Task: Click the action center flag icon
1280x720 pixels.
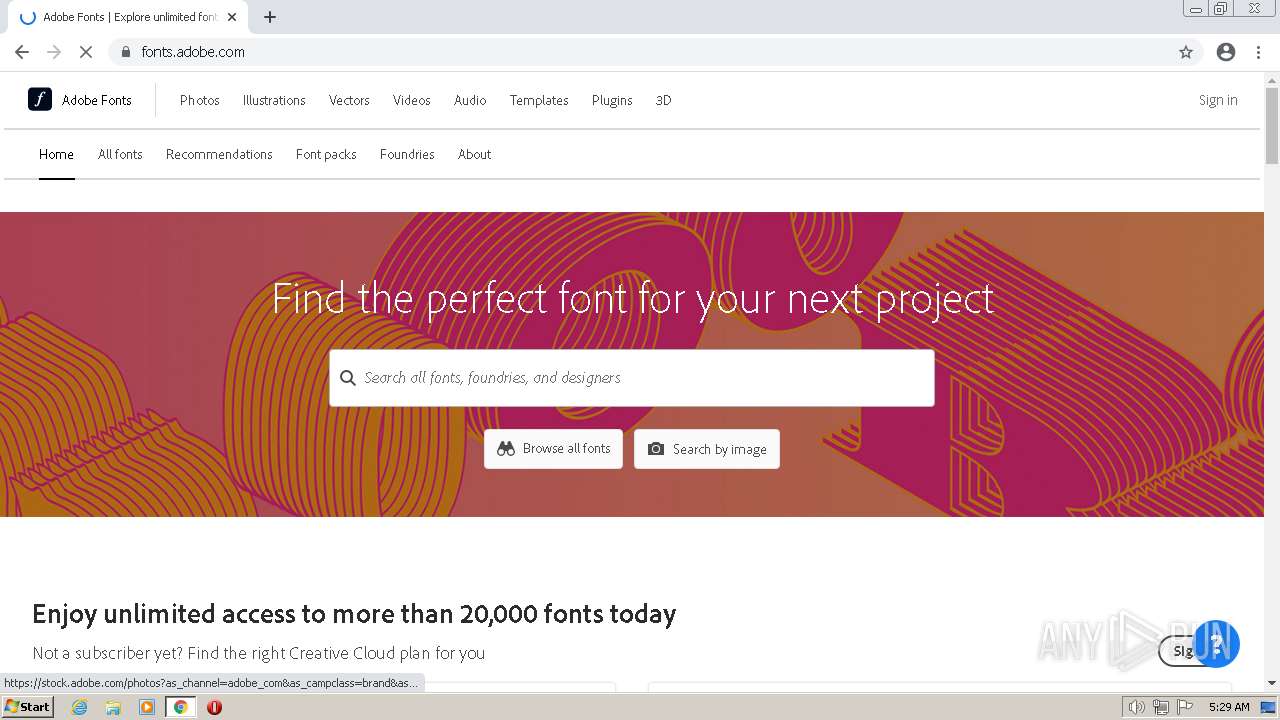Action: [x=1185, y=707]
